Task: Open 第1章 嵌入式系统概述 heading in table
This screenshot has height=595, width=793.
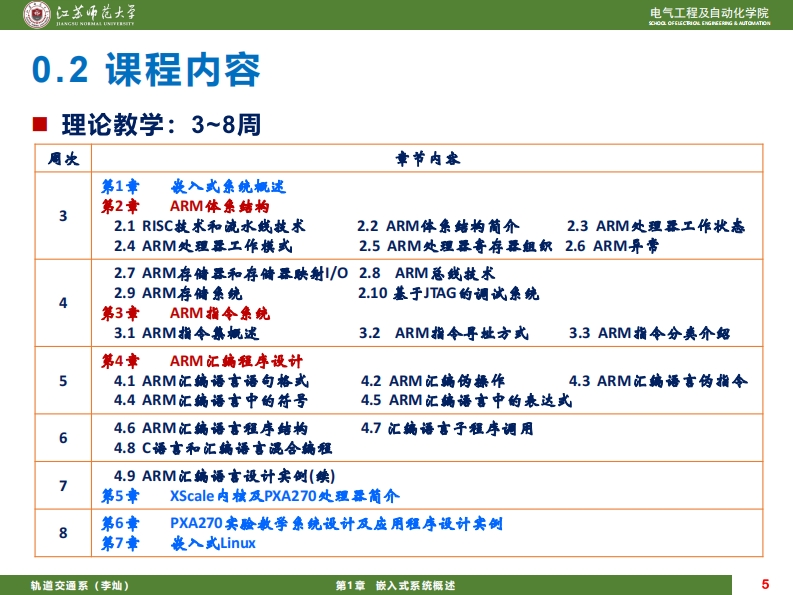Action: (x=193, y=187)
